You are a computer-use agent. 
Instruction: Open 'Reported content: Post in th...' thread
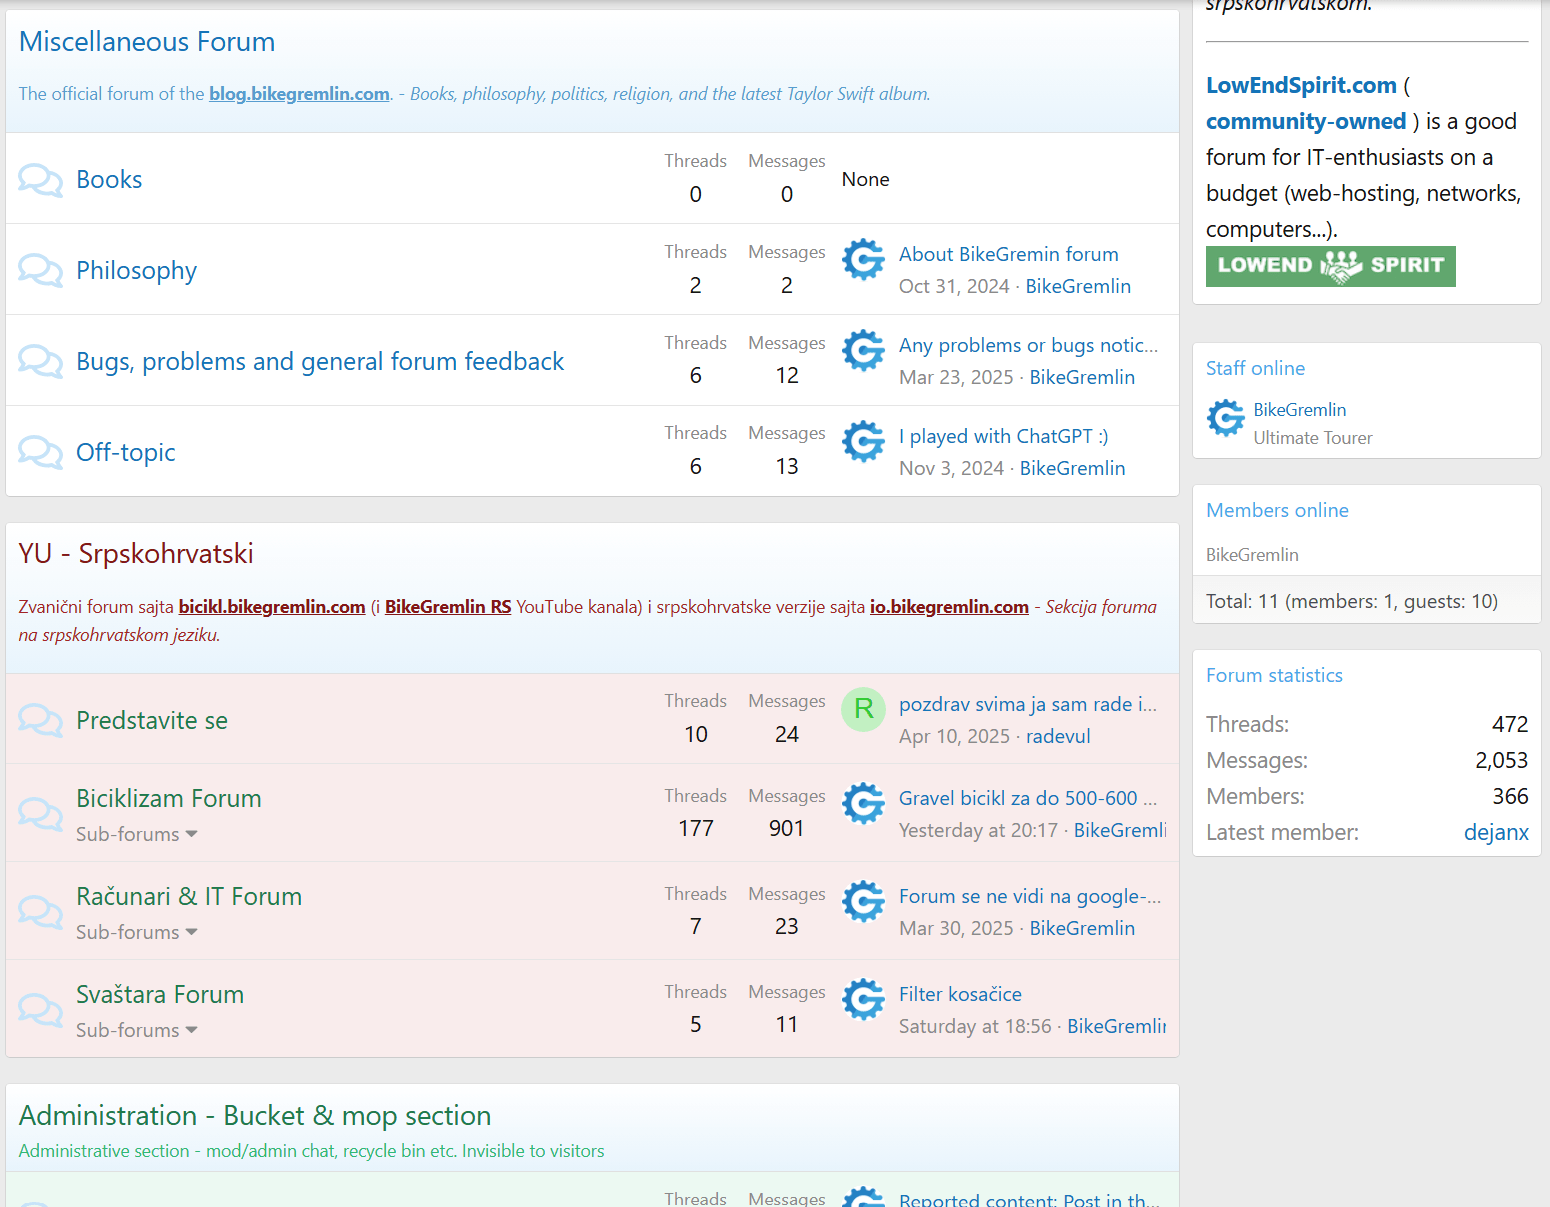tap(1029, 1199)
